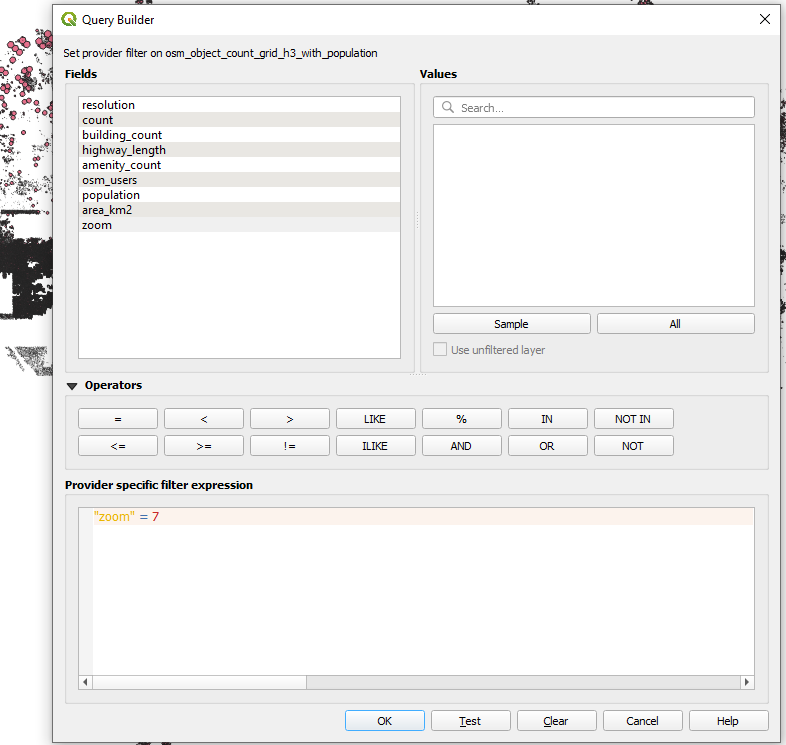The image size is (786, 745).
Task: Click into the Values search box
Action: pyautogui.click(x=594, y=107)
